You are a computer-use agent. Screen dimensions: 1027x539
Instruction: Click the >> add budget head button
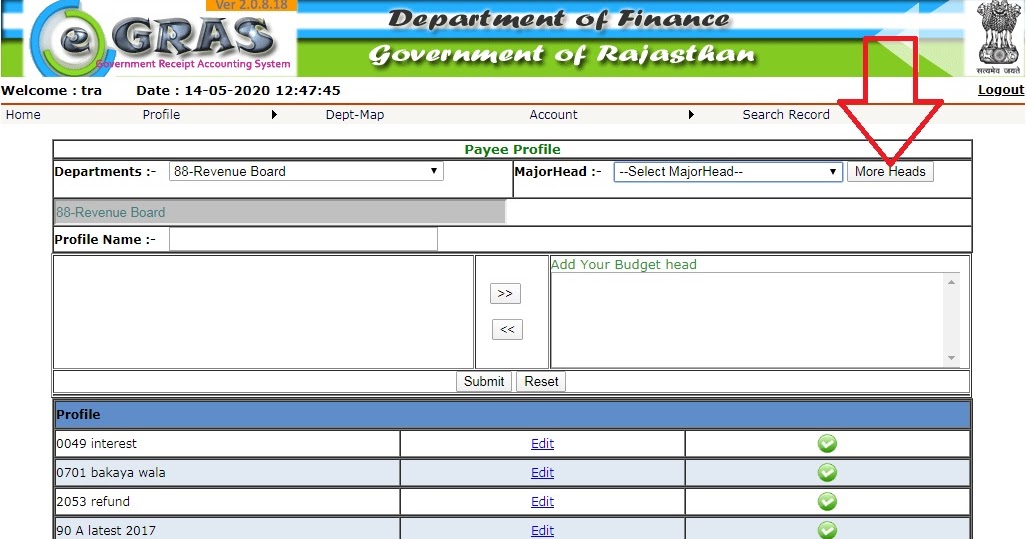(505, 293)
